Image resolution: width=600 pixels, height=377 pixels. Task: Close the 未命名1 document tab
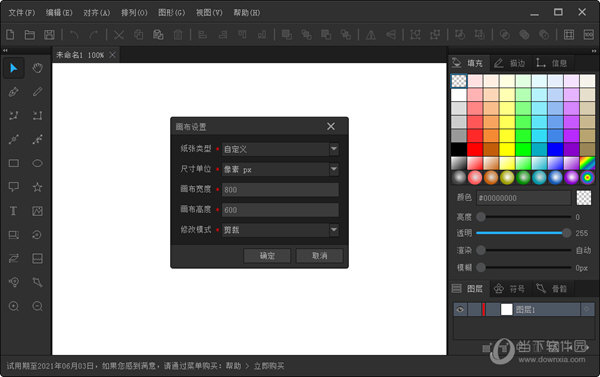click(112, 55)
